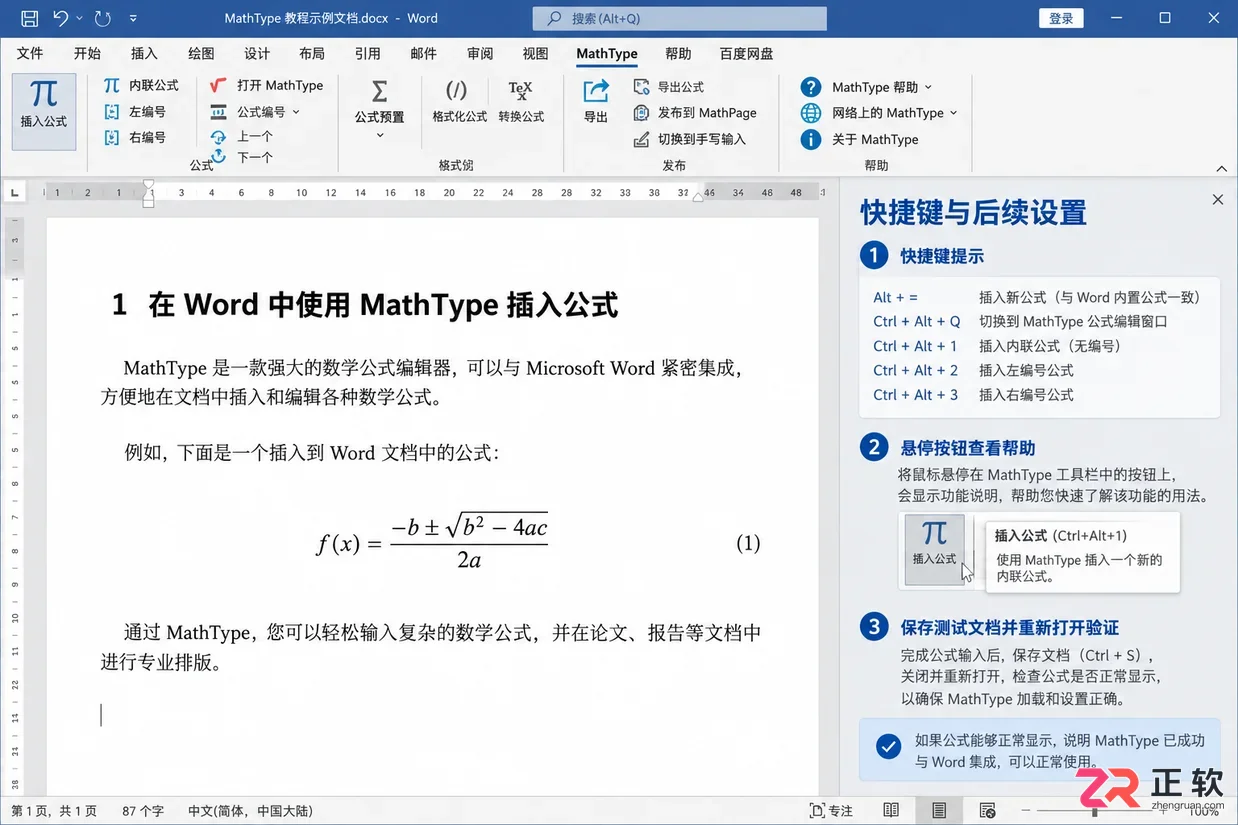The image size is (1238, 825).
Task: Click the TeX 转换公式 convert icon
Action: pos(521,102)
